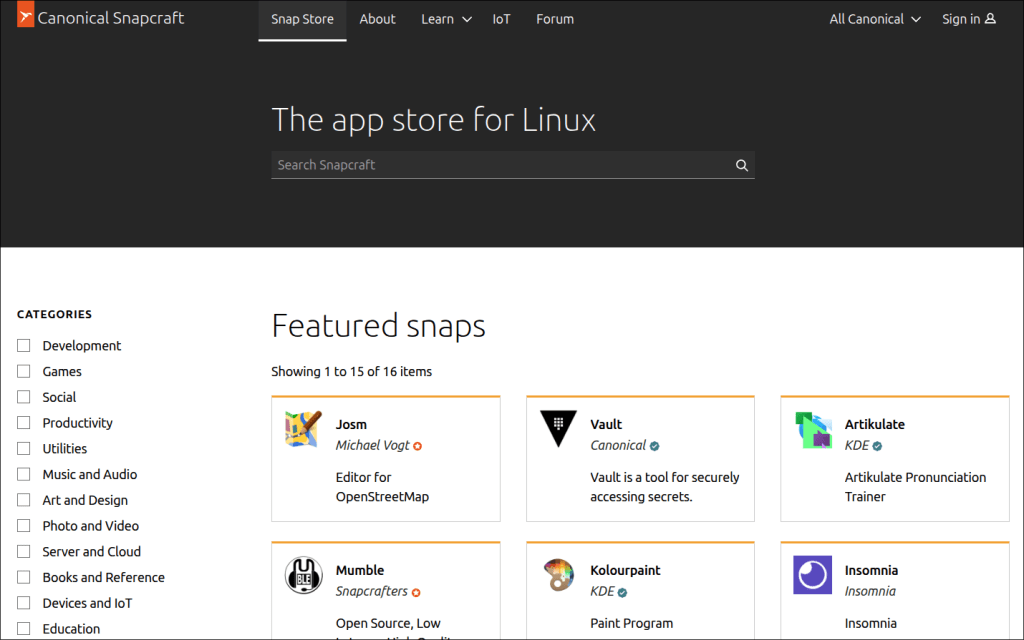Expand the Learn dropdown menu
The image size is (1024, 640).
pos(446,19)
